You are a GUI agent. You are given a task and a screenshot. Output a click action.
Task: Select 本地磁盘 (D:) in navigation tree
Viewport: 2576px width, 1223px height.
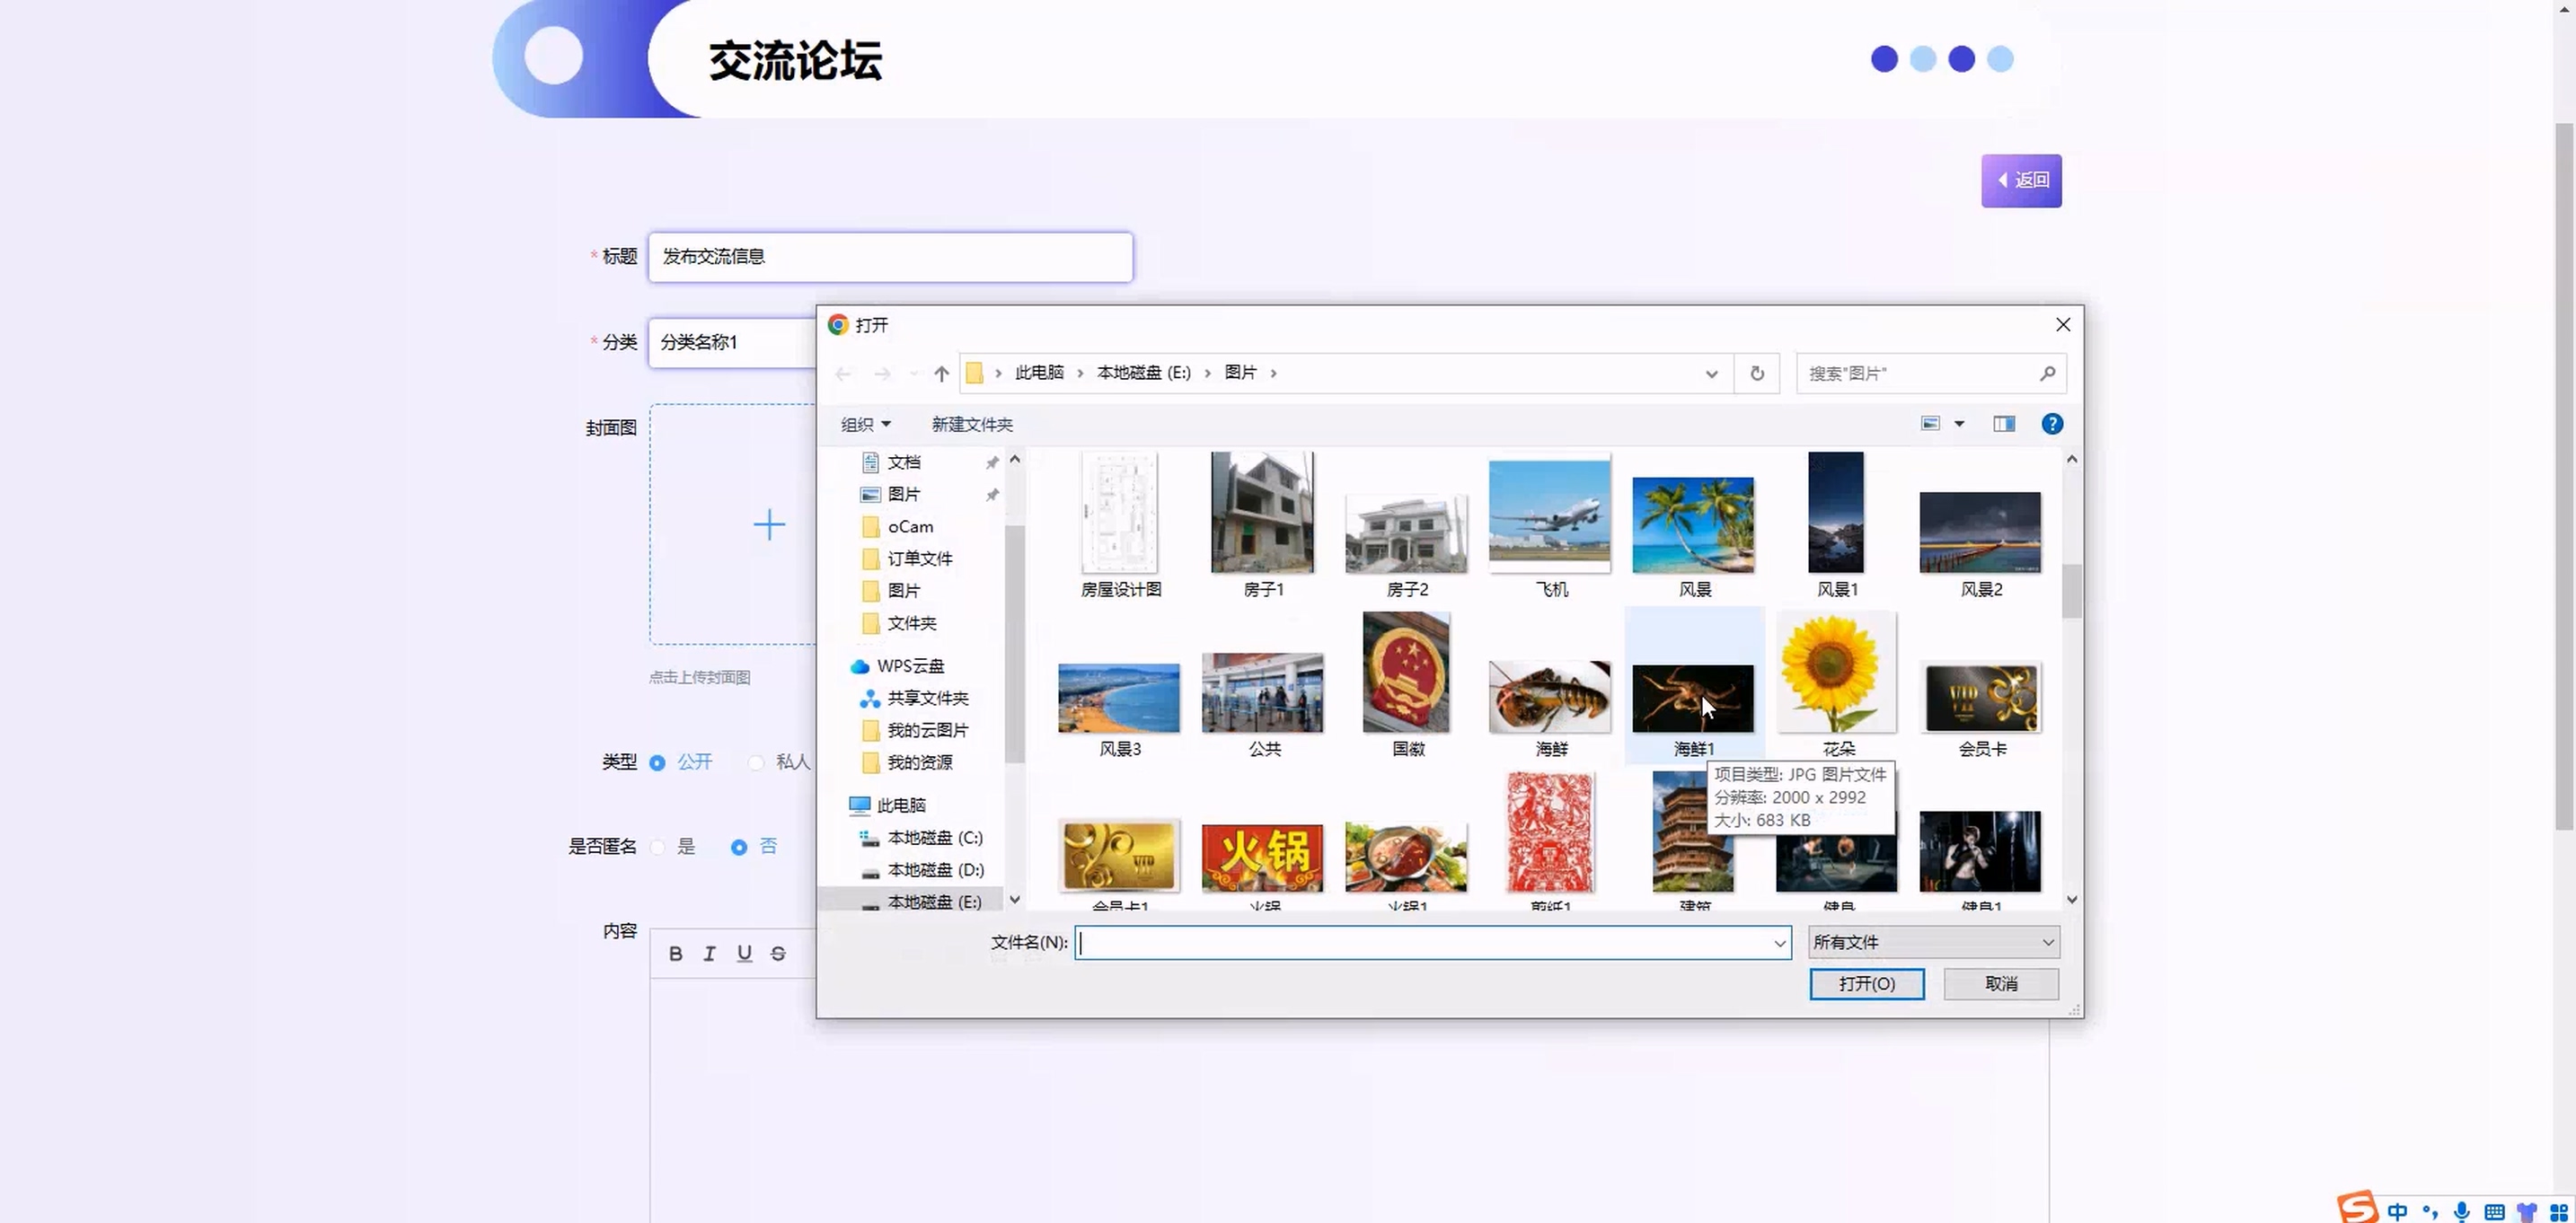[935, 869]
